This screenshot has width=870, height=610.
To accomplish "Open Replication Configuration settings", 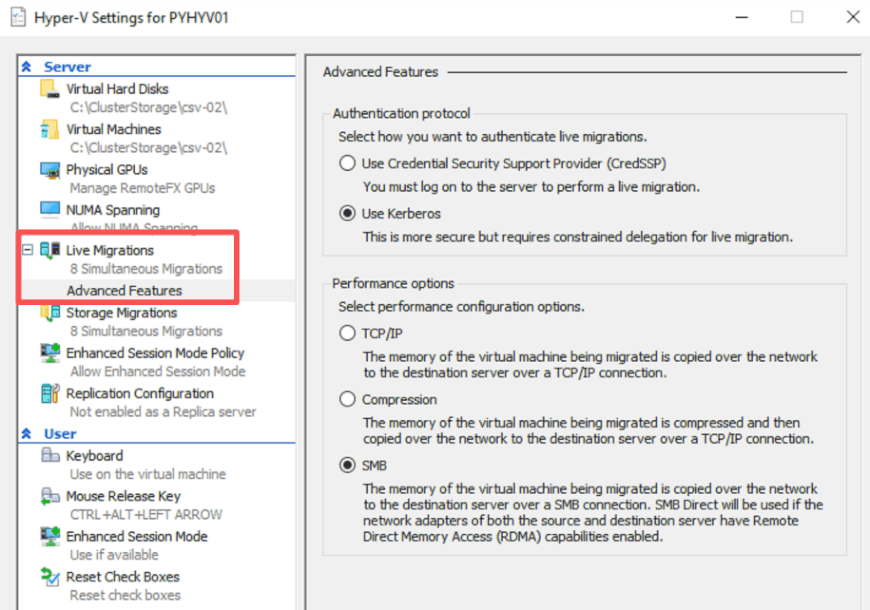I will pos(140,394).
